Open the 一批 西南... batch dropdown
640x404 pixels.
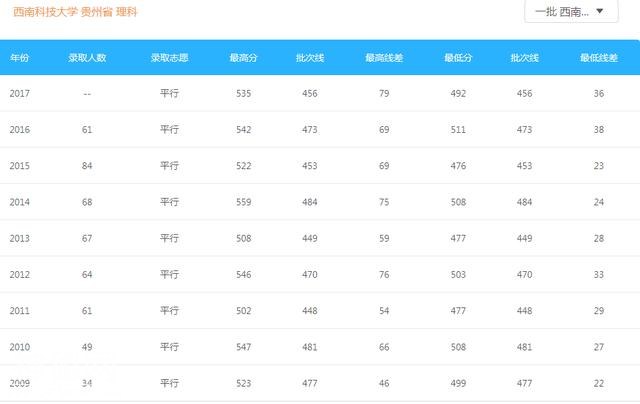pos(571,11)
